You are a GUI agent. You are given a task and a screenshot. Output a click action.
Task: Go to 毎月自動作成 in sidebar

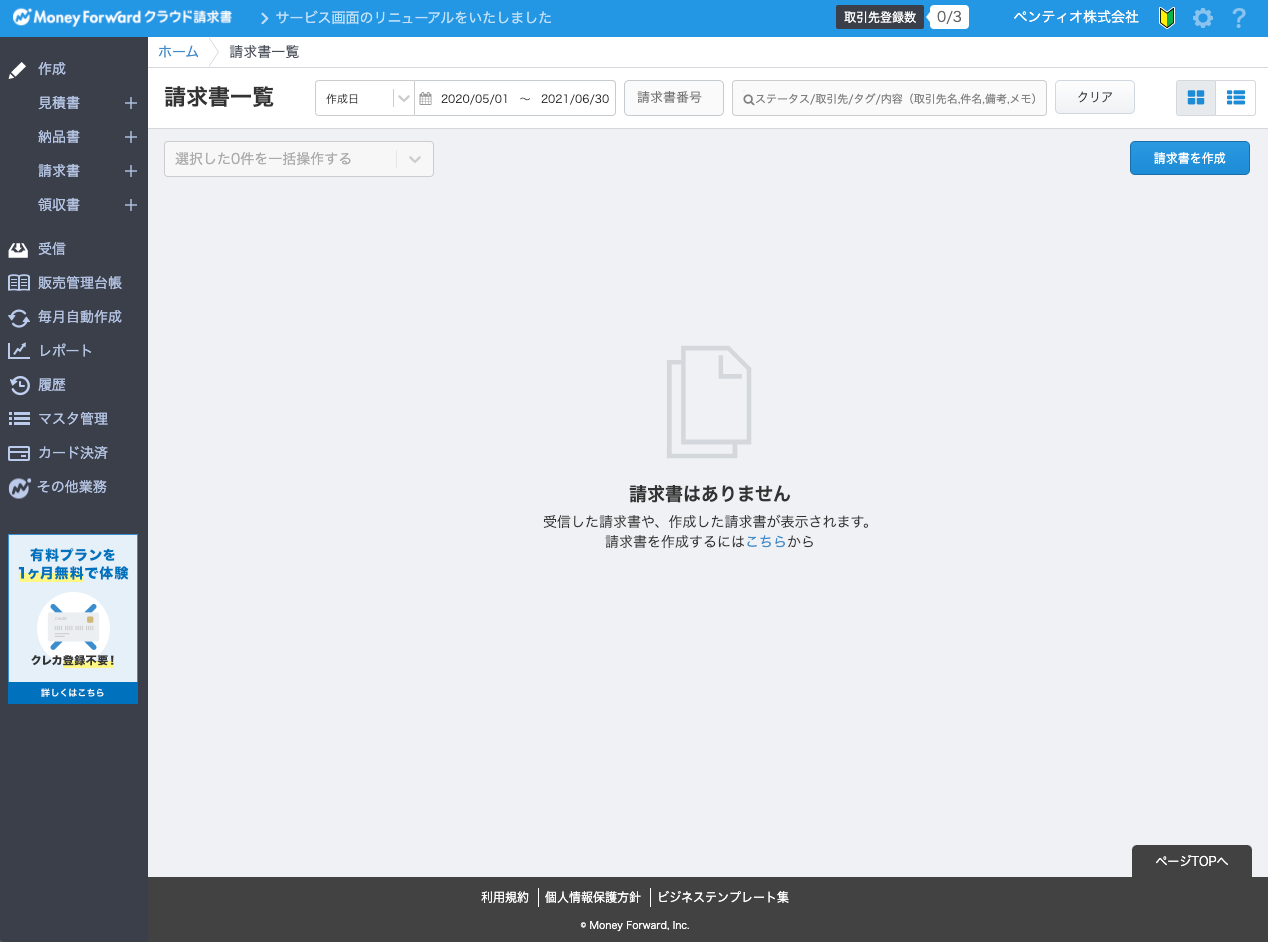point(80,317)
